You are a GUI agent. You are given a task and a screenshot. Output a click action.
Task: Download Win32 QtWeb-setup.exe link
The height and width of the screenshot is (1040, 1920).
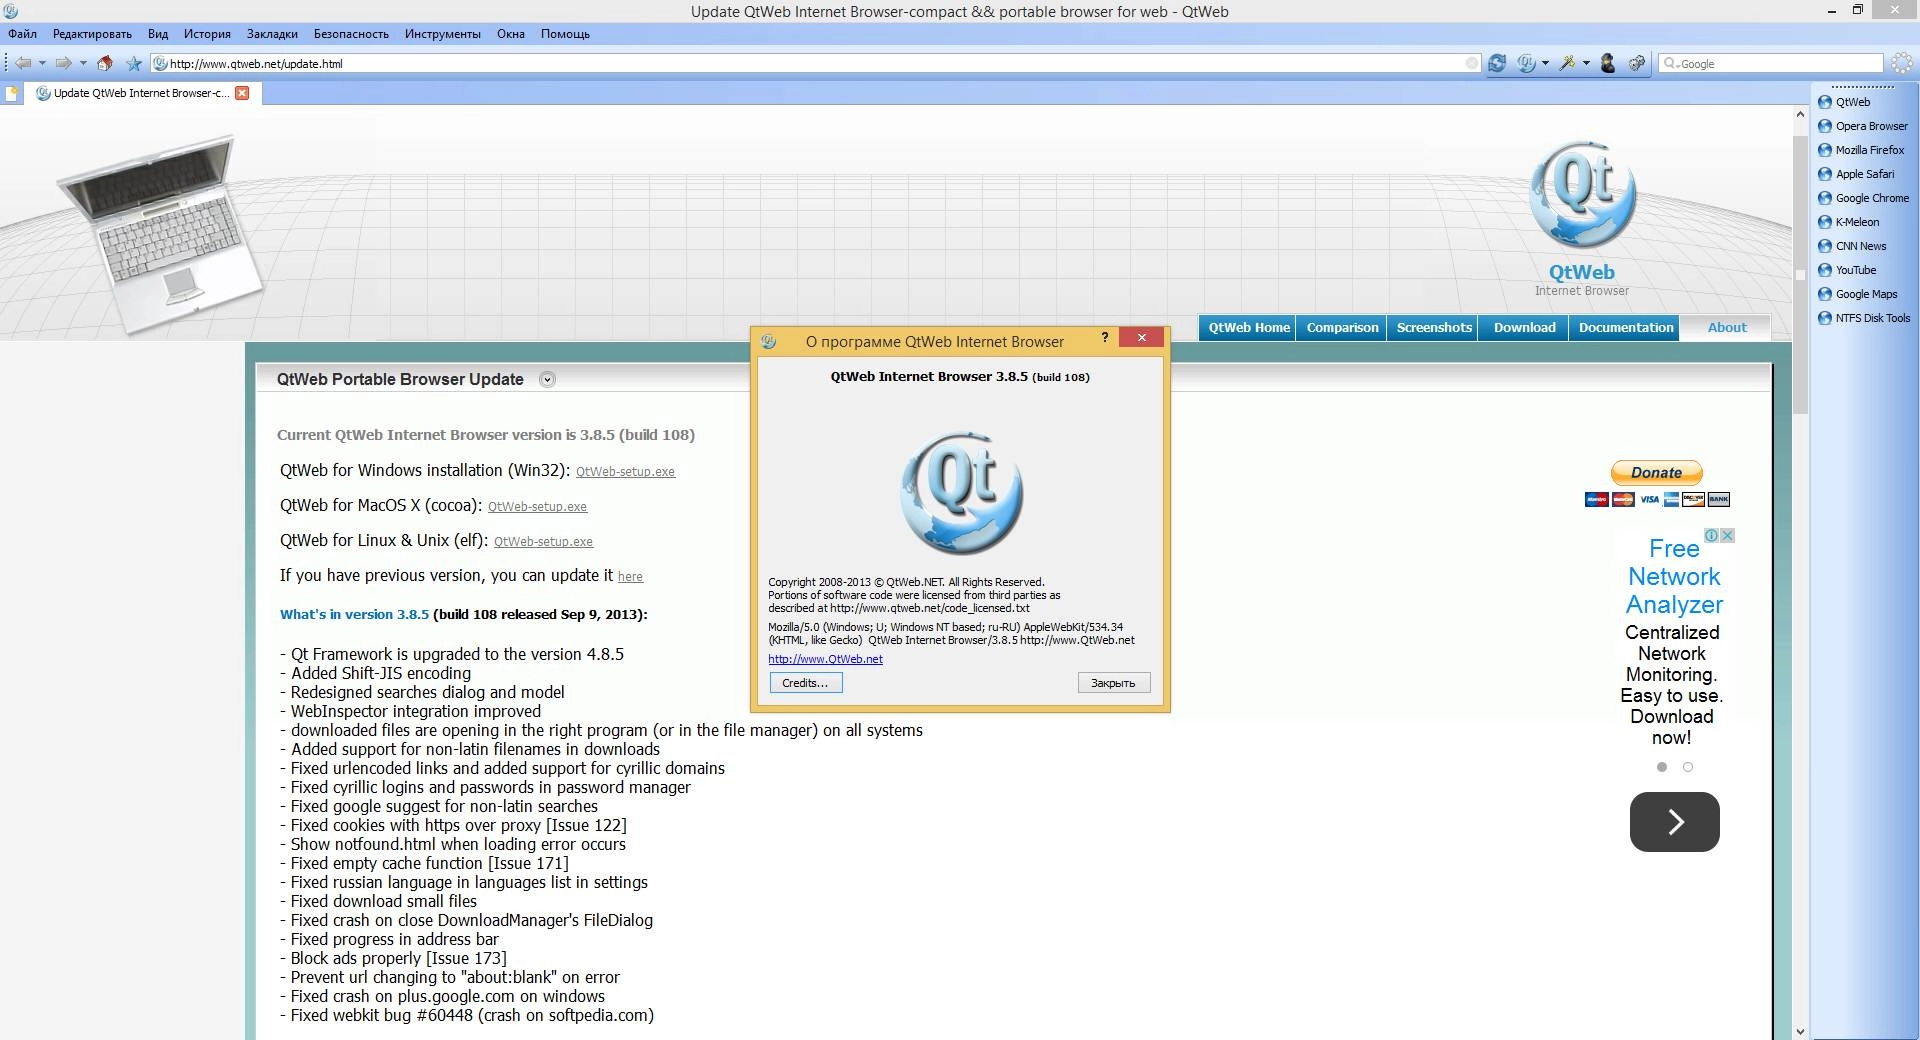click(625, 472)
